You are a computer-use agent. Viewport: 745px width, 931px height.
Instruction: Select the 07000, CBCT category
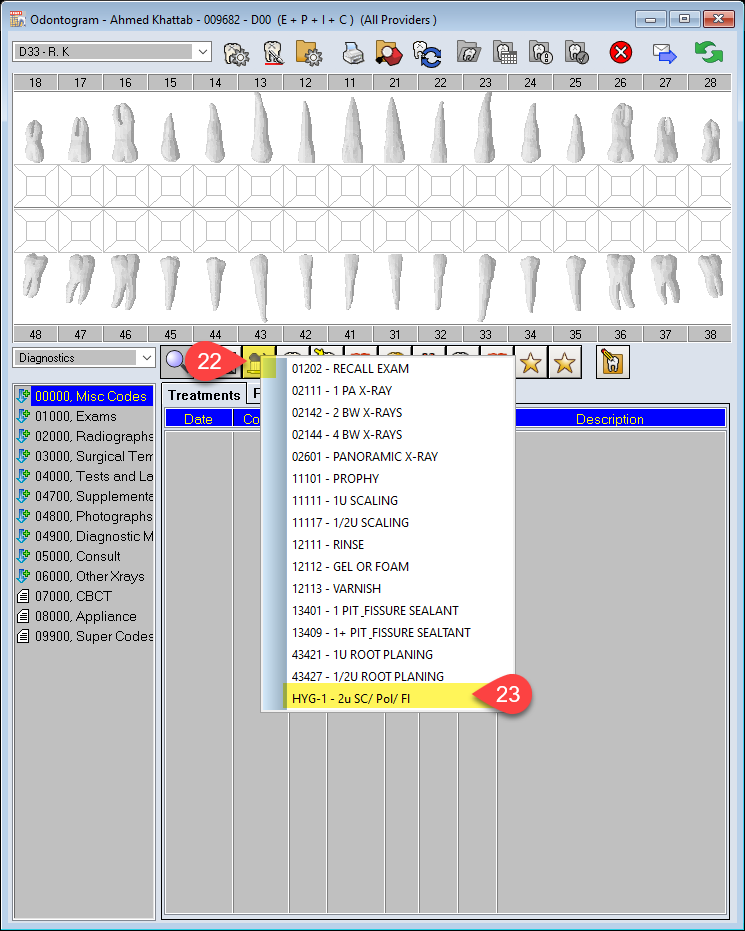[73, 596]
